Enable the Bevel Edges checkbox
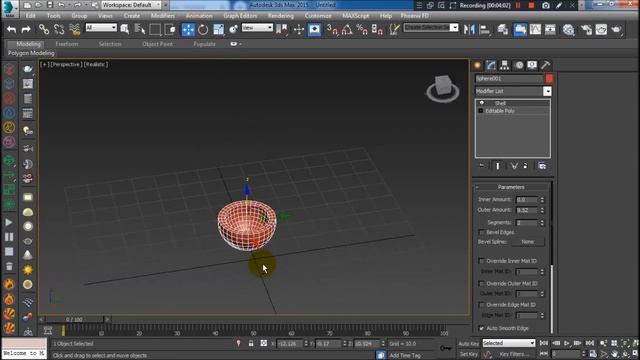The height and width of the screenshot is (360, 640). pyautogui.click(x=482, y=232)
